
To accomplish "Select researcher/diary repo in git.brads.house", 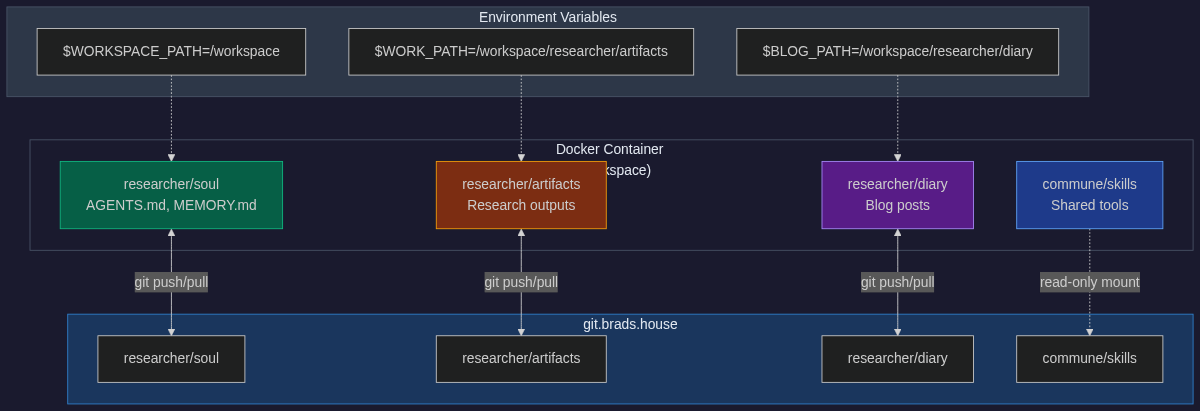I will (x=897, y=358).
